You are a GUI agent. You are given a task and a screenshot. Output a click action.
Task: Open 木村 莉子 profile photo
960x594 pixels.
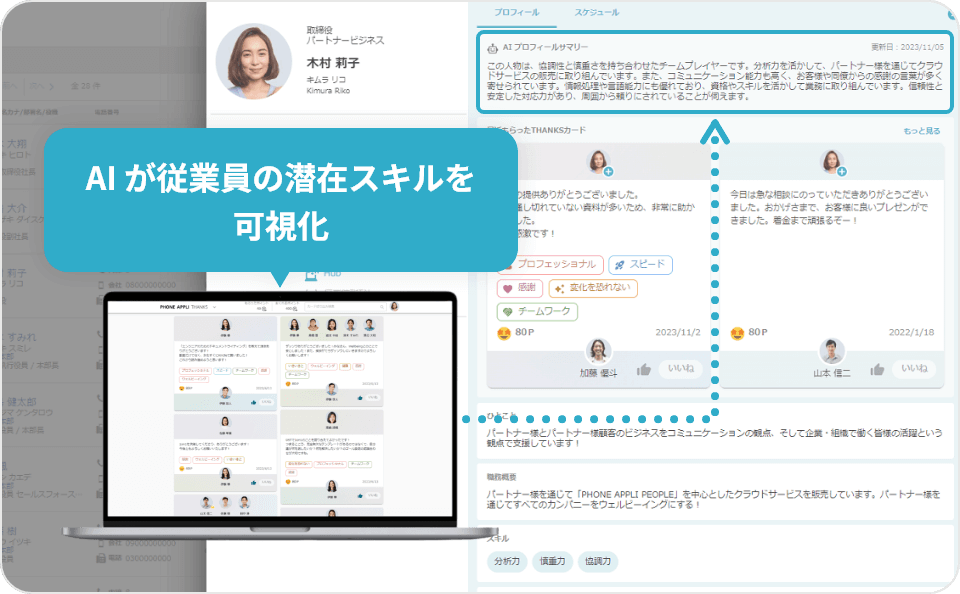(254, 60)
